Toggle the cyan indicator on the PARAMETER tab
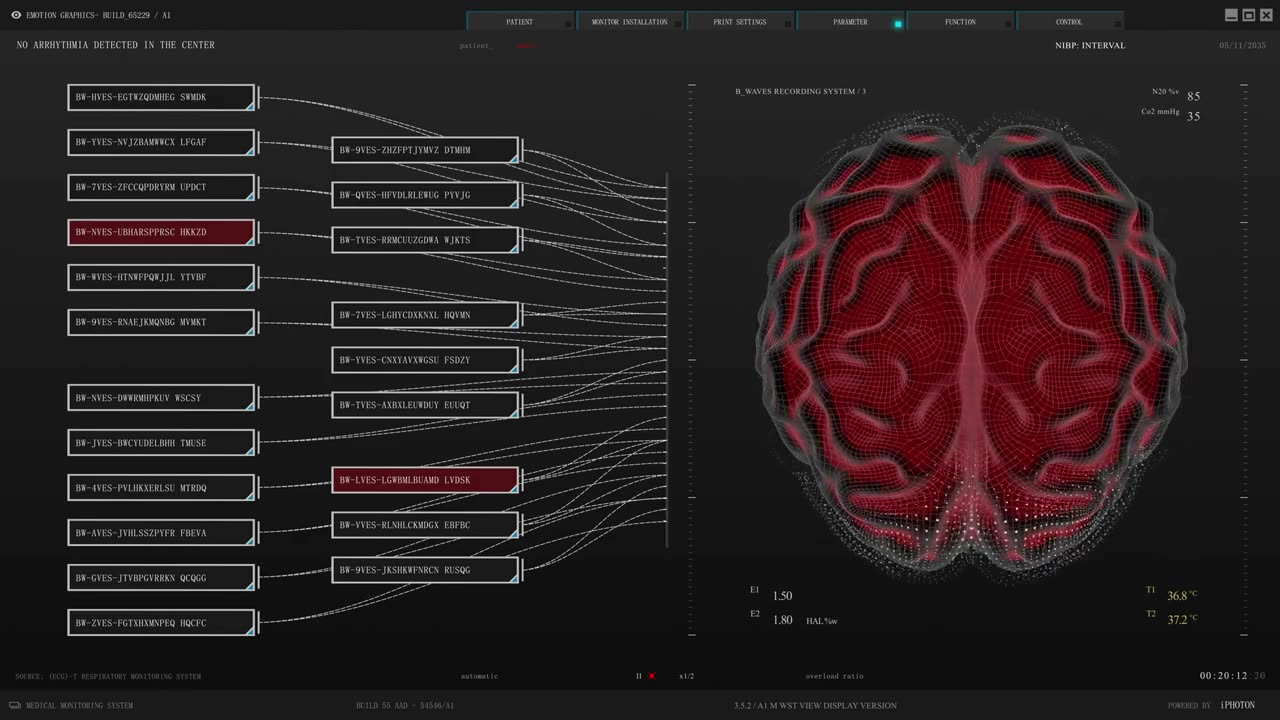The image size is (1280, 720). [x=898, y=24]
